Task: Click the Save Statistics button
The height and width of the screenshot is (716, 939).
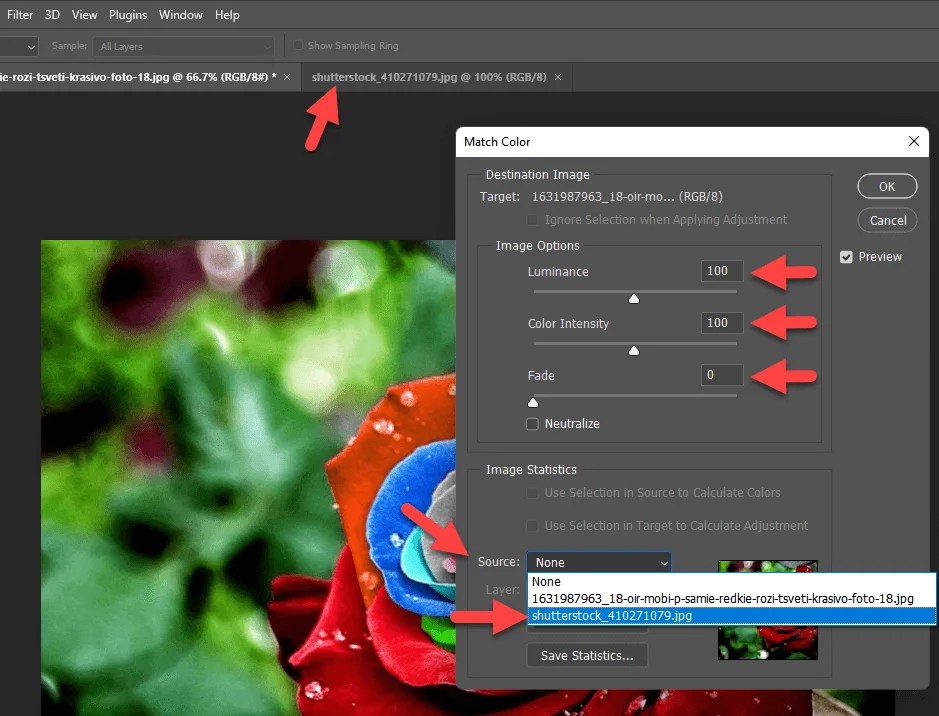Action: (x=587, y=656)
